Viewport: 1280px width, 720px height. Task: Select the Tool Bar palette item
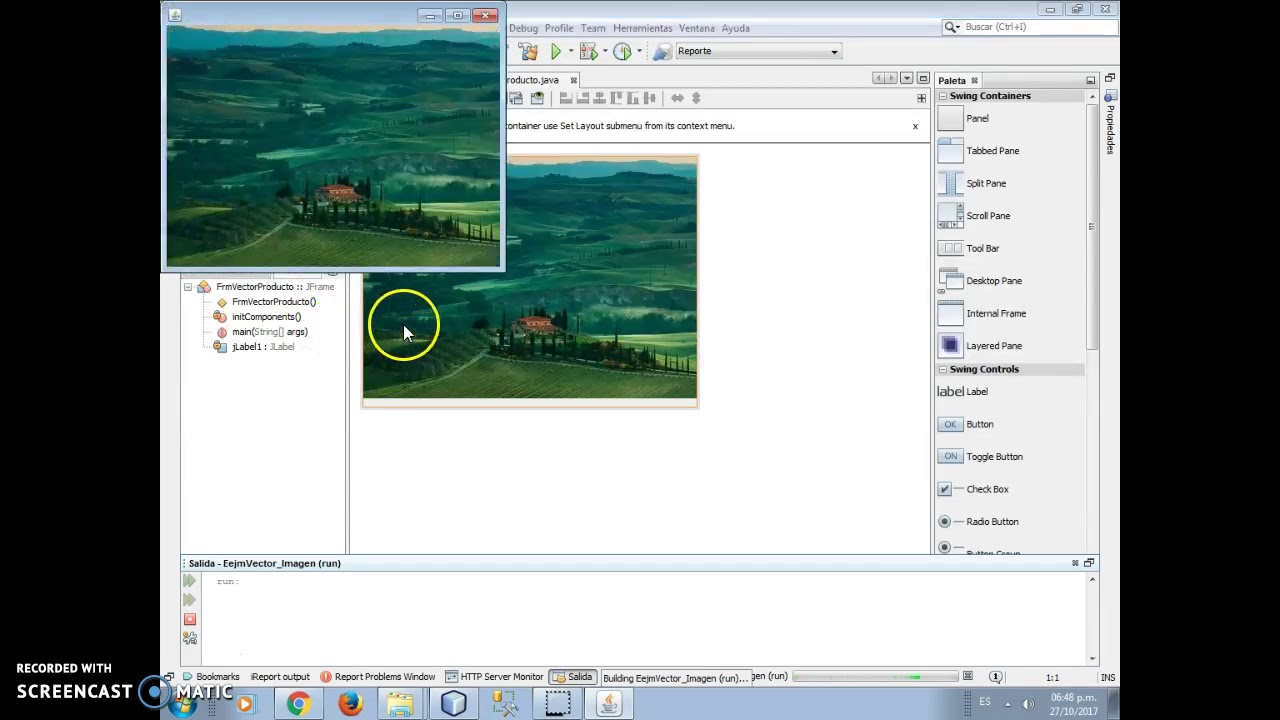968,248
